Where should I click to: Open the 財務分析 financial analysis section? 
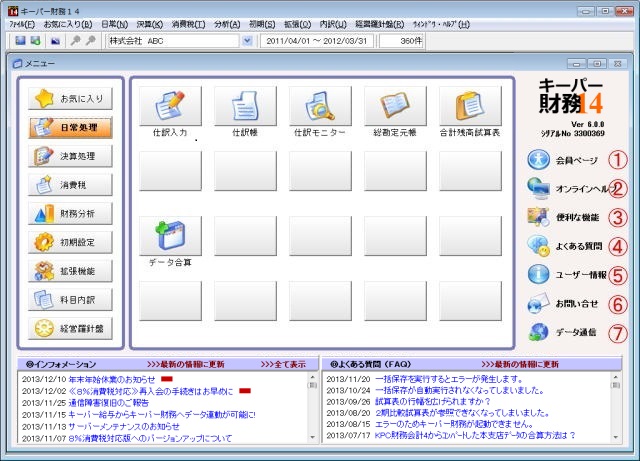coord(70,214)
